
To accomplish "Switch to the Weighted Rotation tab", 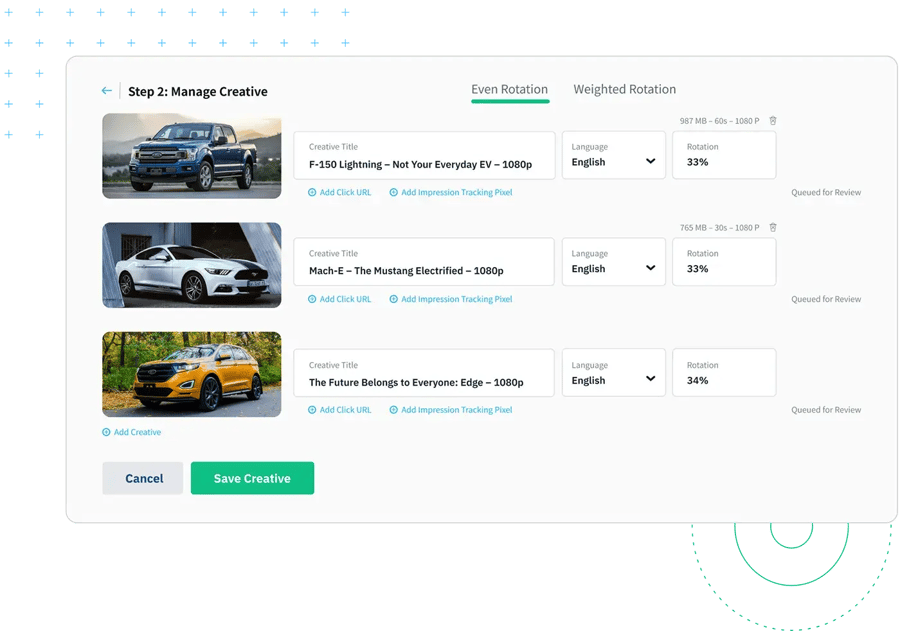I will point(624,90).
